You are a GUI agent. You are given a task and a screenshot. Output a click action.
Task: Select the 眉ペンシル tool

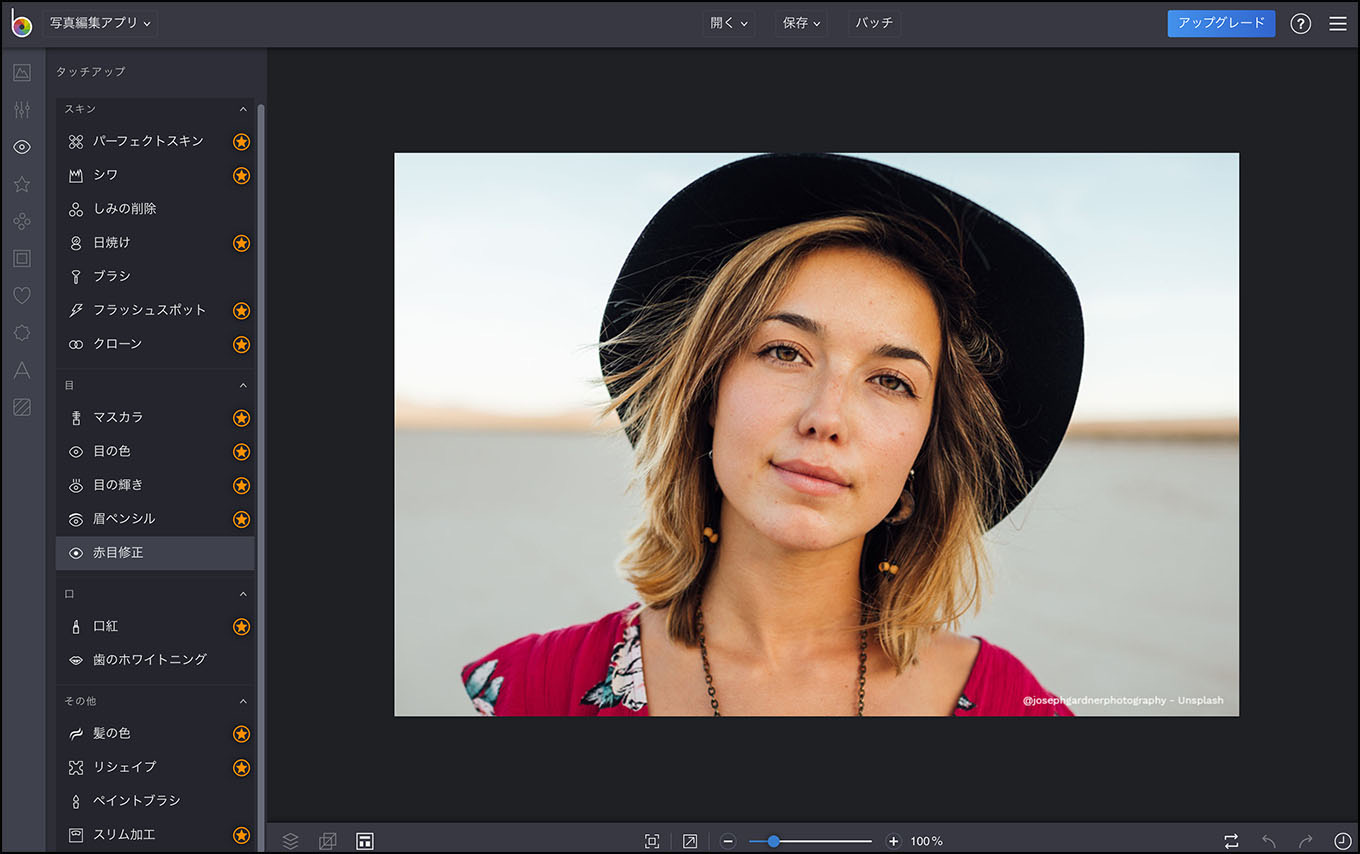coord(155,519)
